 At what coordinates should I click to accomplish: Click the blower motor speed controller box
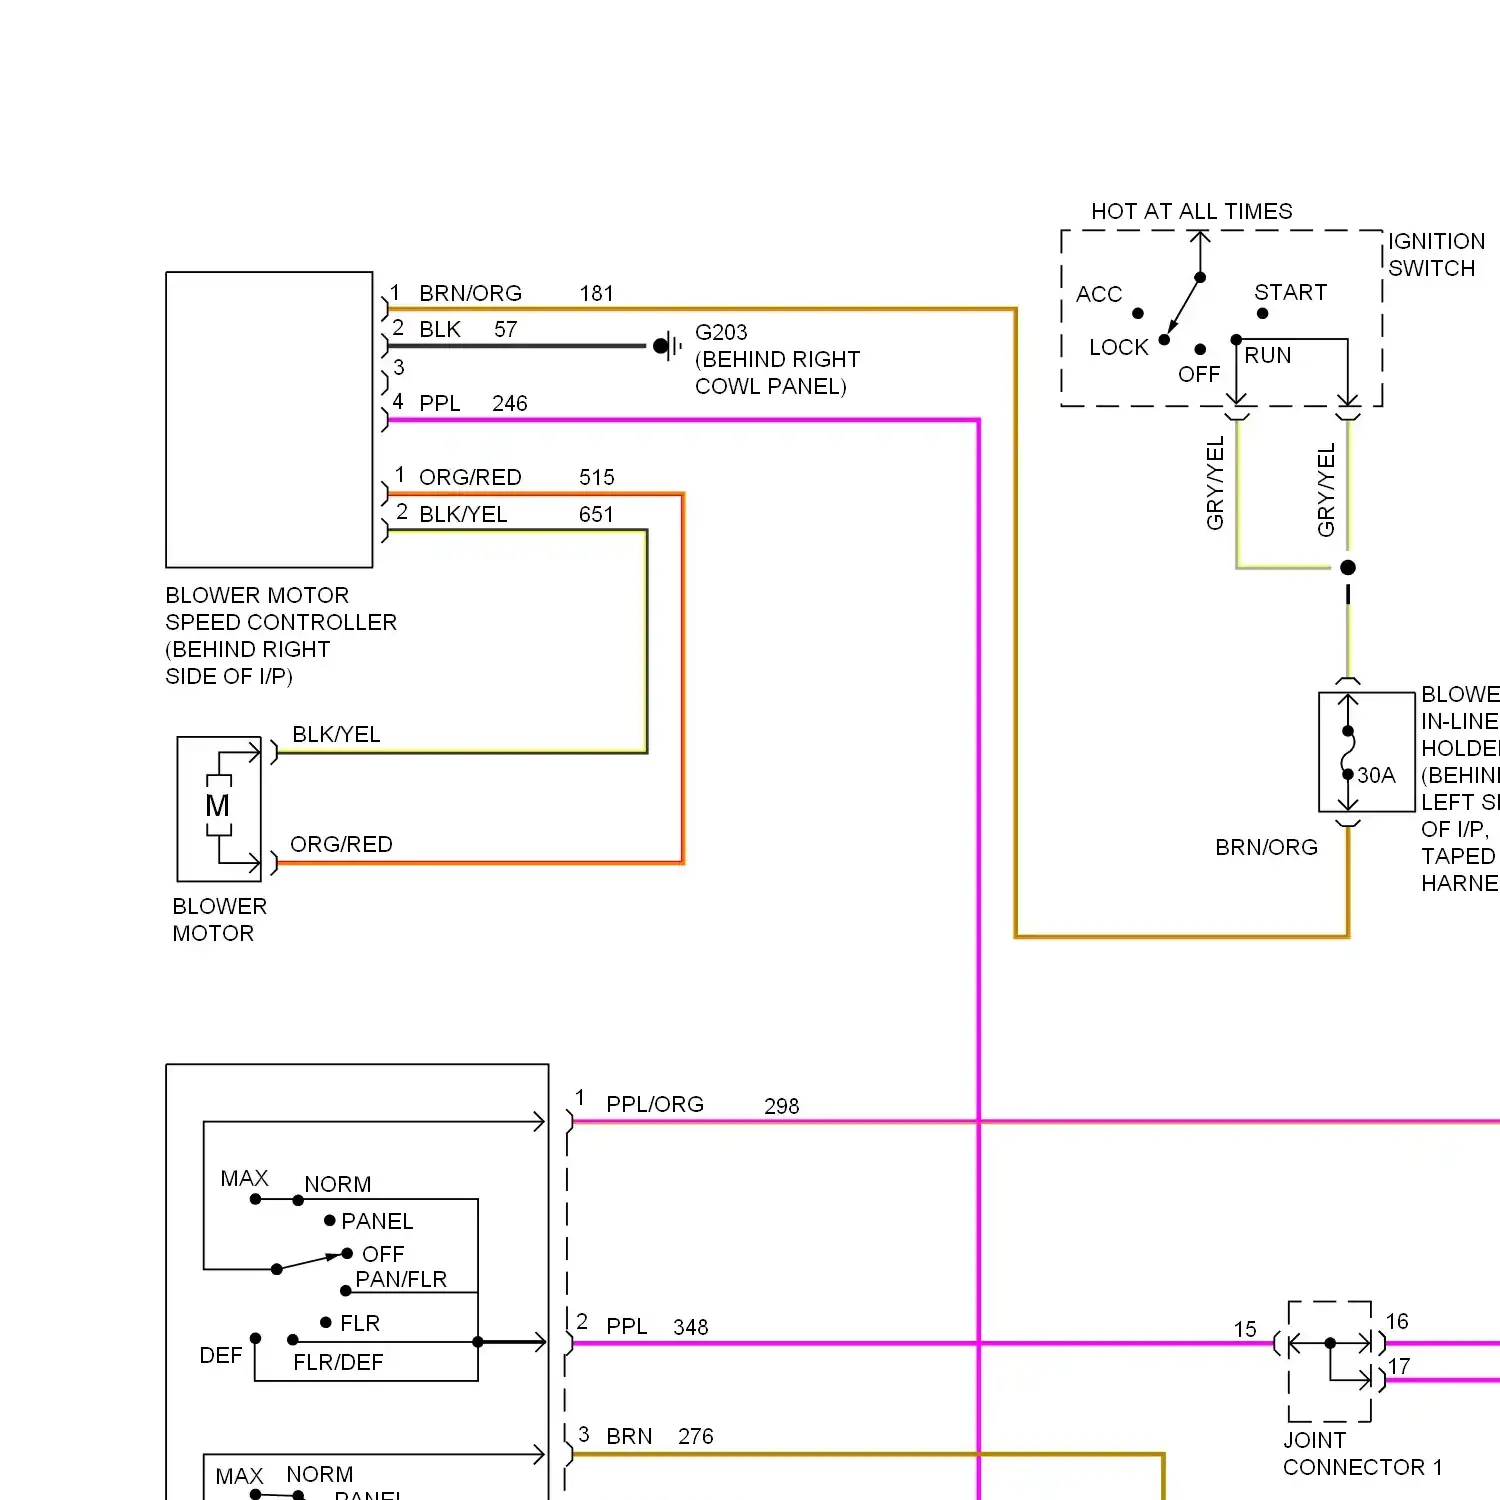click(269, 419)
